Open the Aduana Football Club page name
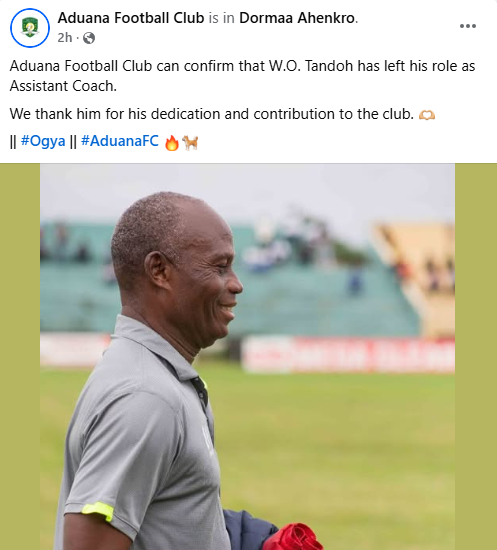The width and height of the screenshot is (497, 550). point(131,18)
